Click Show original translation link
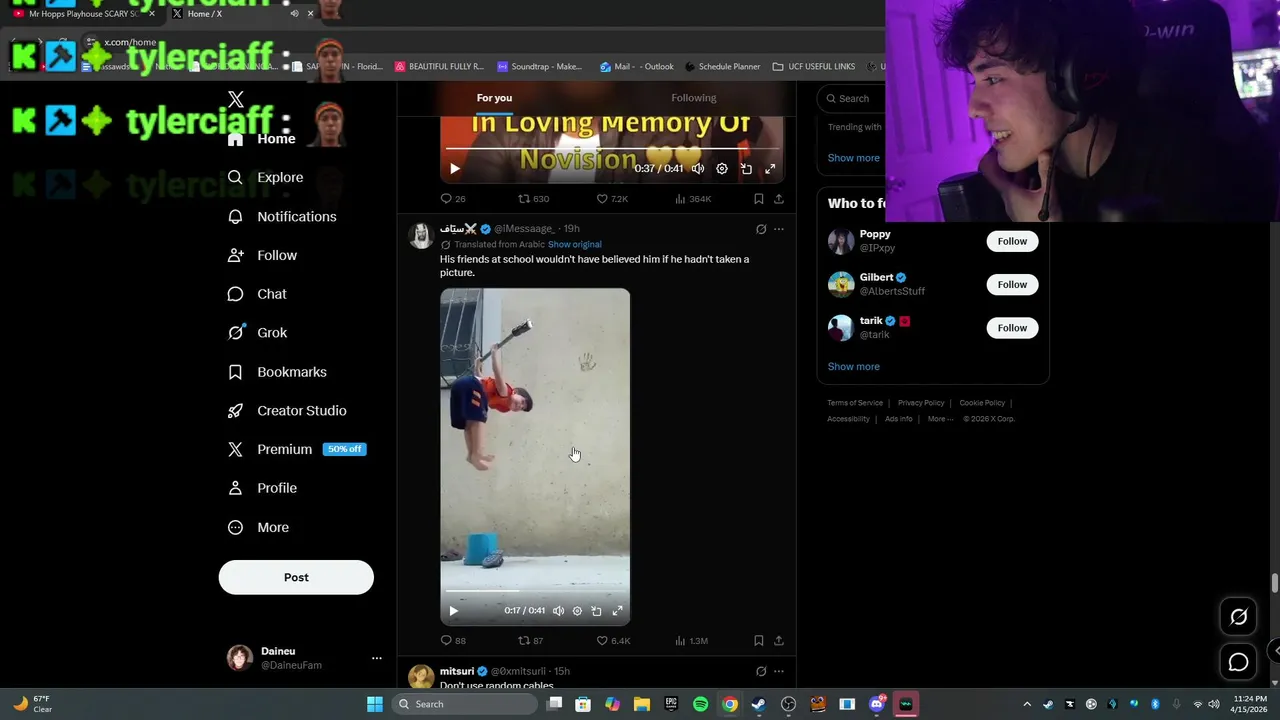This screenshot has height=720, width=1280. [x=575, y=244]
